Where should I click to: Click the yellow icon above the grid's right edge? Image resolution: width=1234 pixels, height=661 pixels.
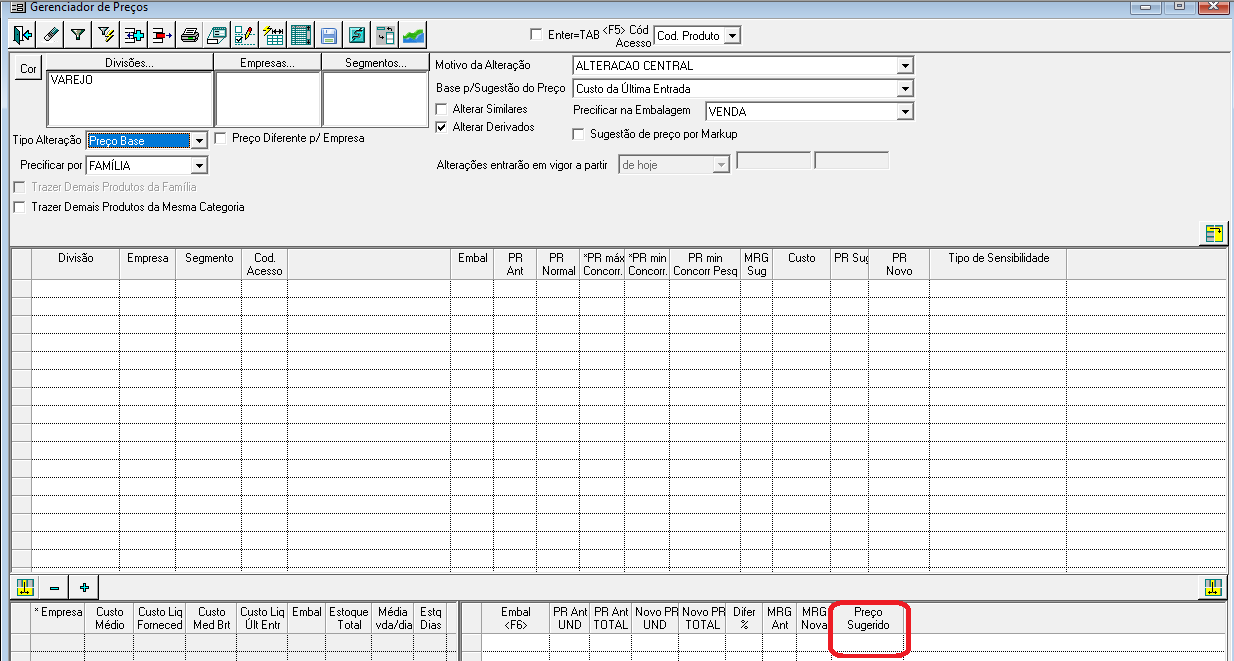pyautogui.click(x=1214, y=233)
